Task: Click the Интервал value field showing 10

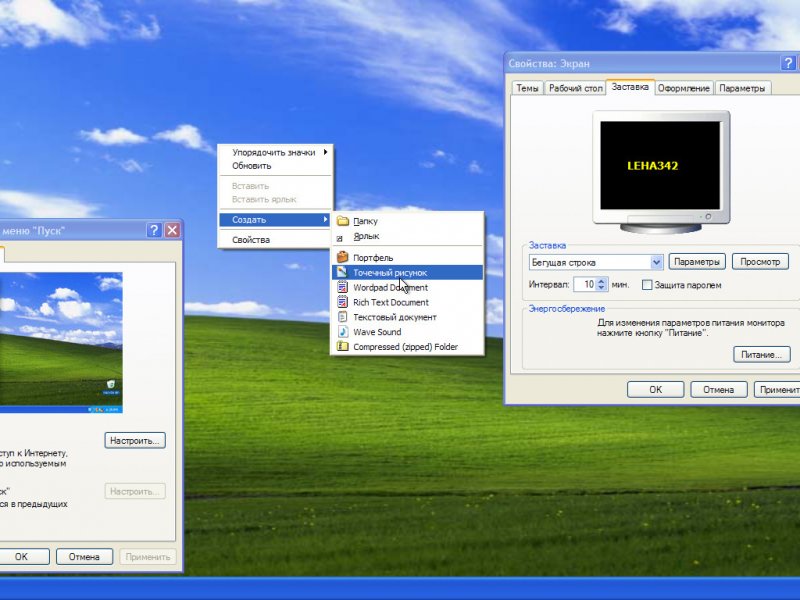Action: pyautogui.click(x=585, y=284)
